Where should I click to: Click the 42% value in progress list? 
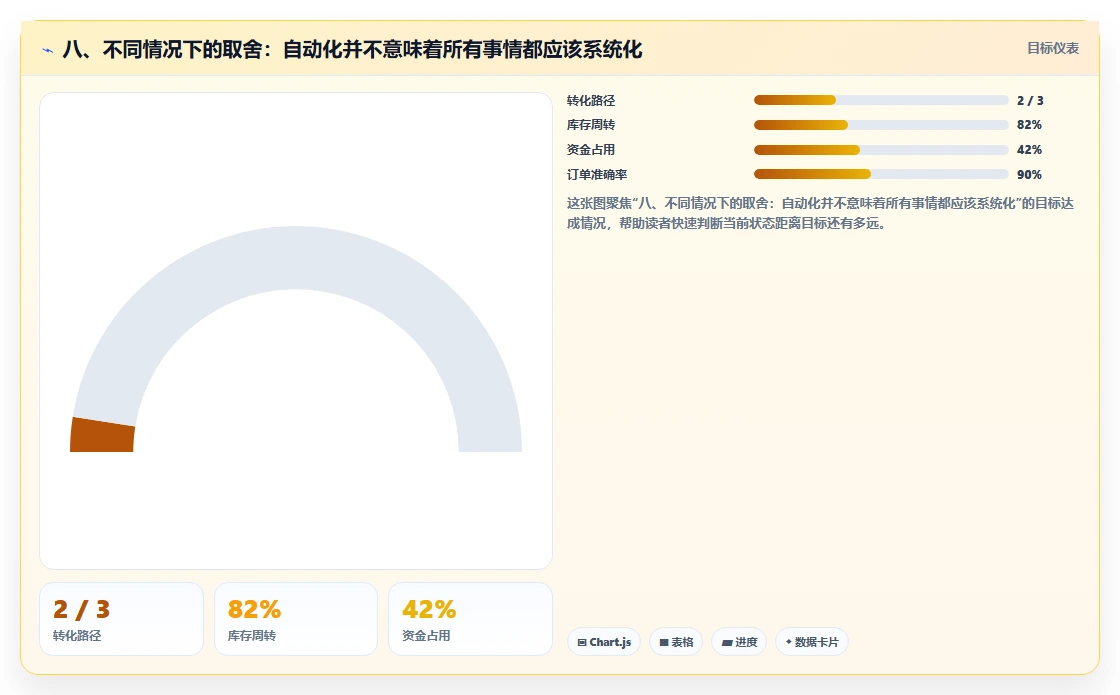pos(1029,150)
